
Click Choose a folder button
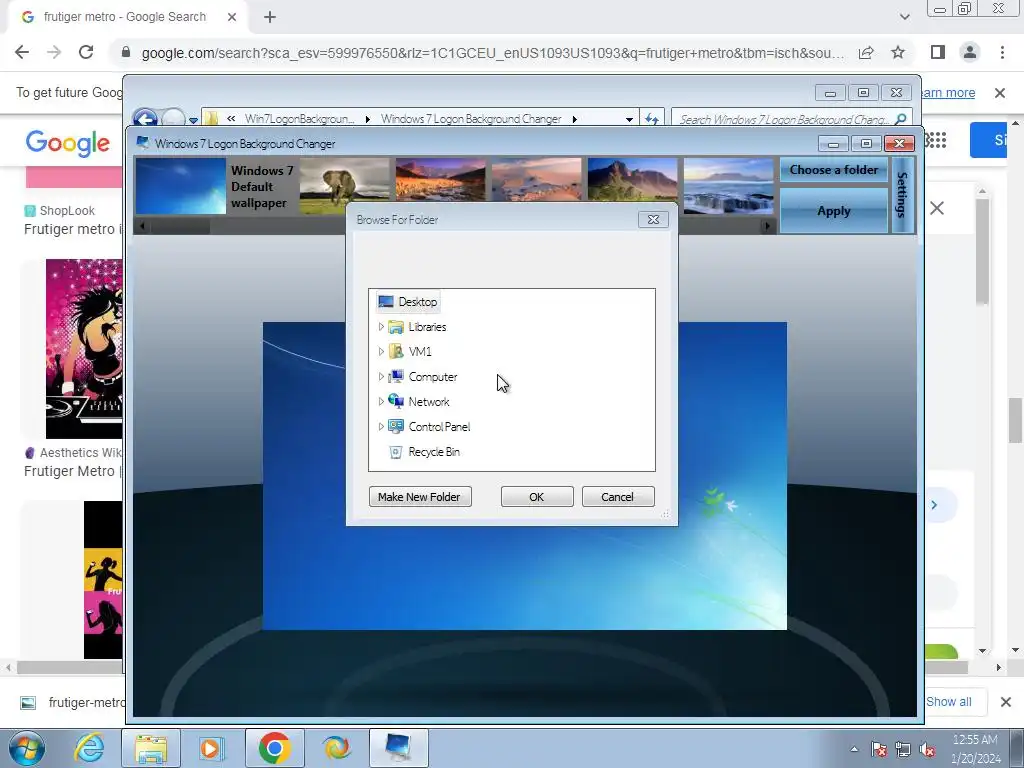(833, 170)
